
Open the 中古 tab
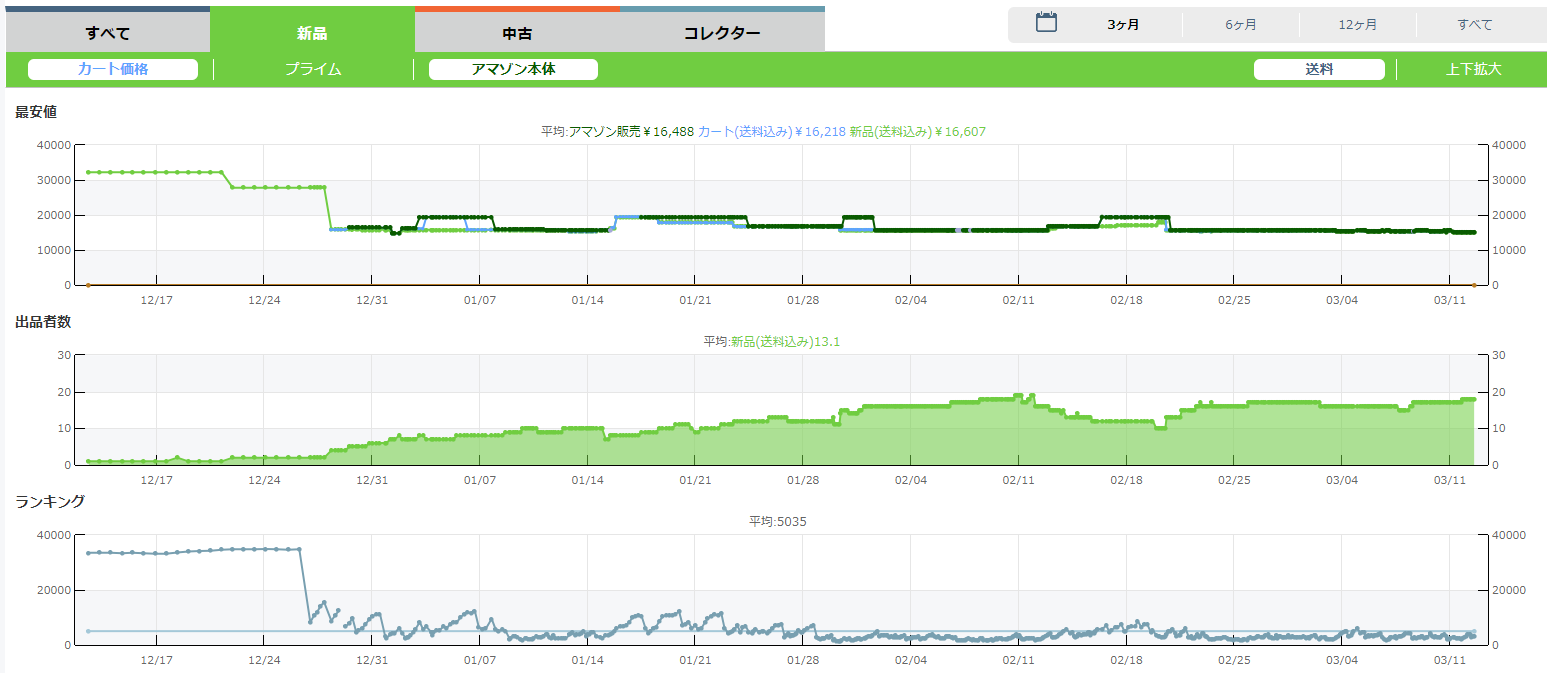tap(517, 33)
